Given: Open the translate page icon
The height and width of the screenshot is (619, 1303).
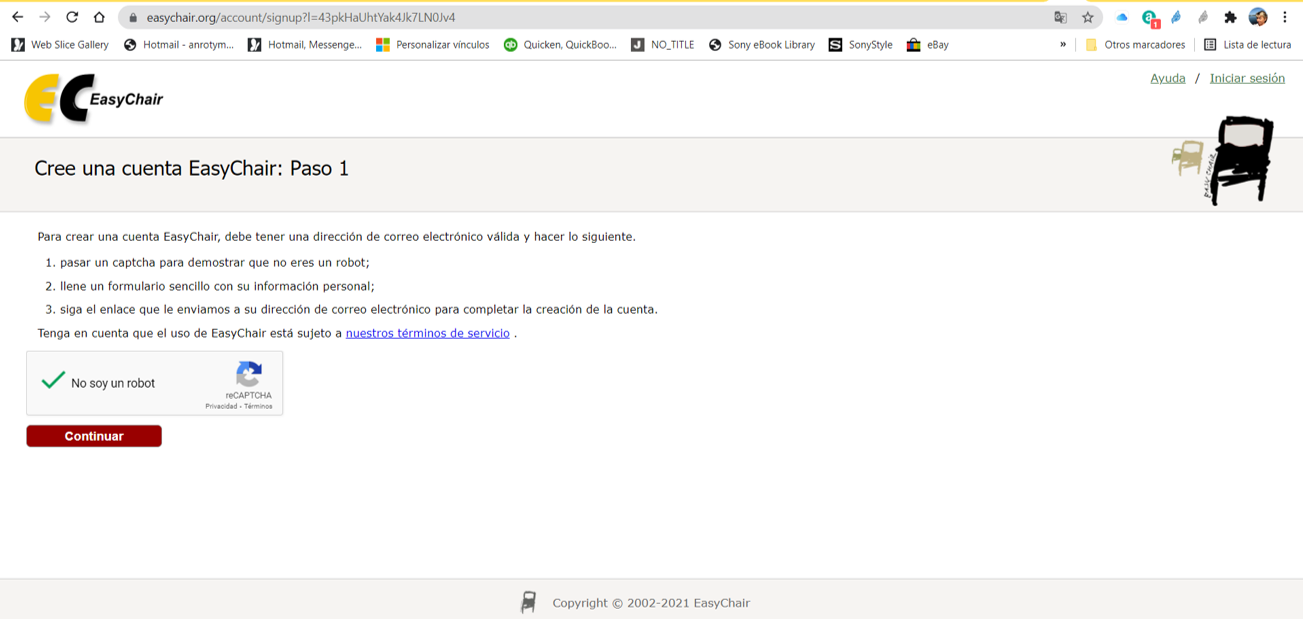Looking at the screenshot, I should pos(1060,17).
